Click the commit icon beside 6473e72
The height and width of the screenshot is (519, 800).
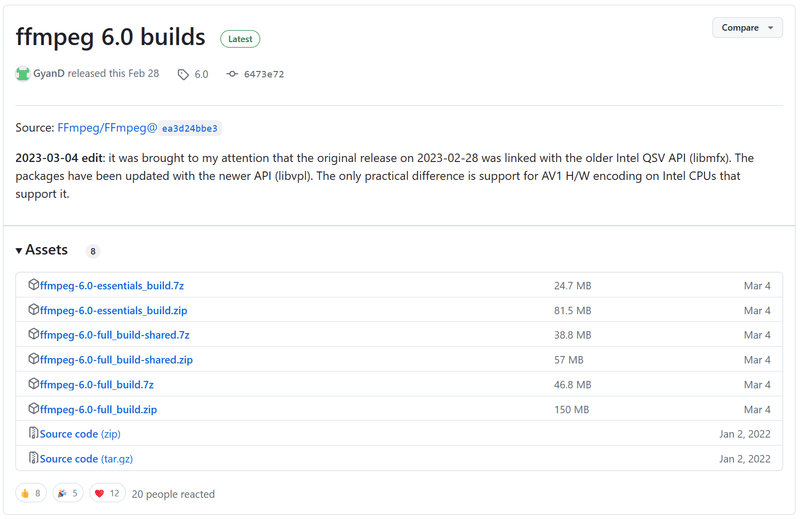232,74
